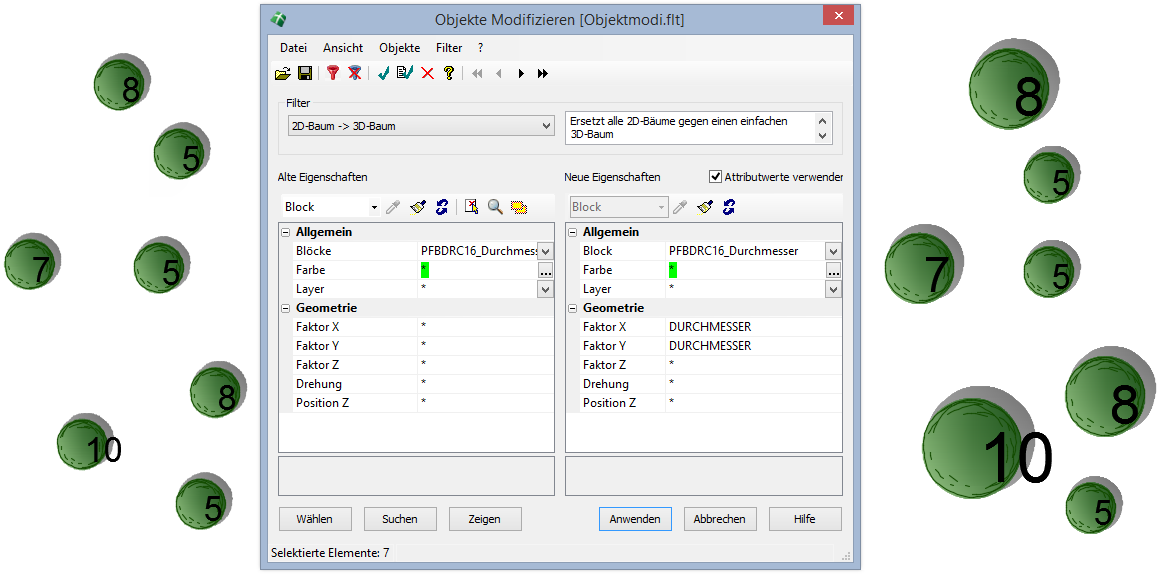Click the crossed-out funnel delete filter icon
The height and width of the screenshot is (575, 1161).
tap(354, 73)
